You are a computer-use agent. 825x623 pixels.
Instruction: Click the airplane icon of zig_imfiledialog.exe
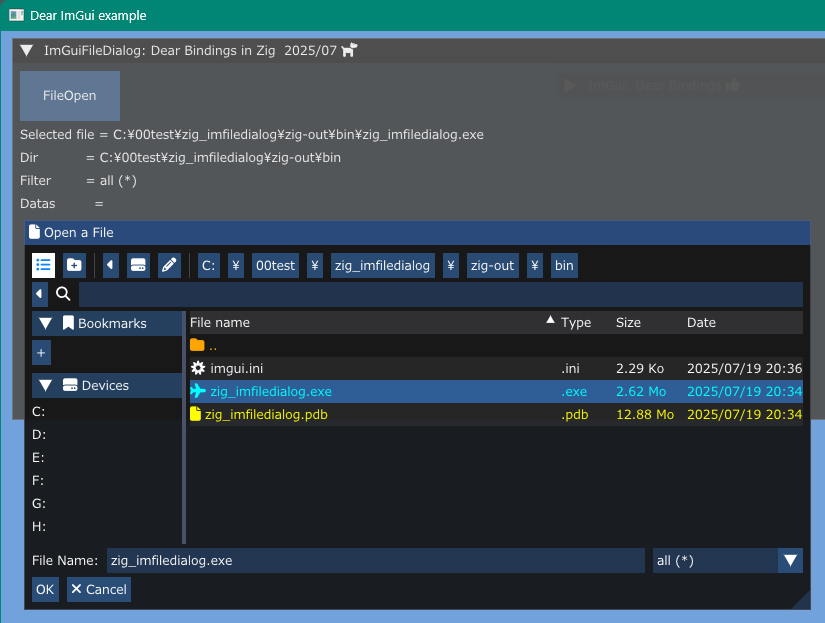pyautogui.click(x=198, y=391)
